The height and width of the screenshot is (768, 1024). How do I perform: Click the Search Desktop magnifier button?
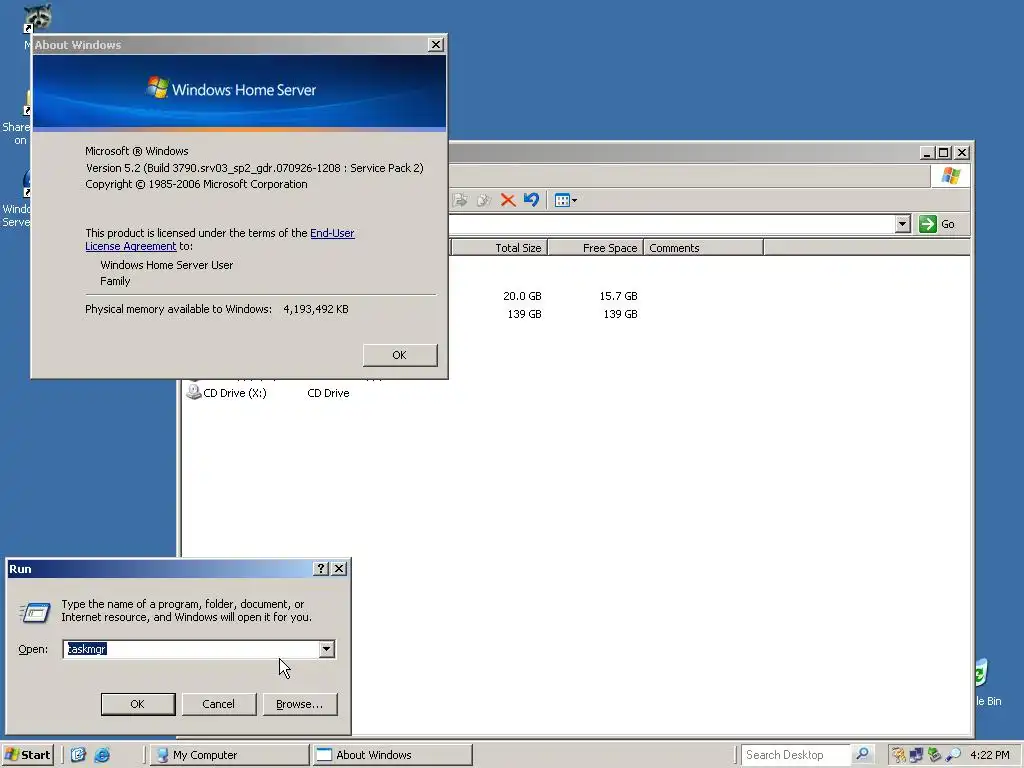click(862, 755)
